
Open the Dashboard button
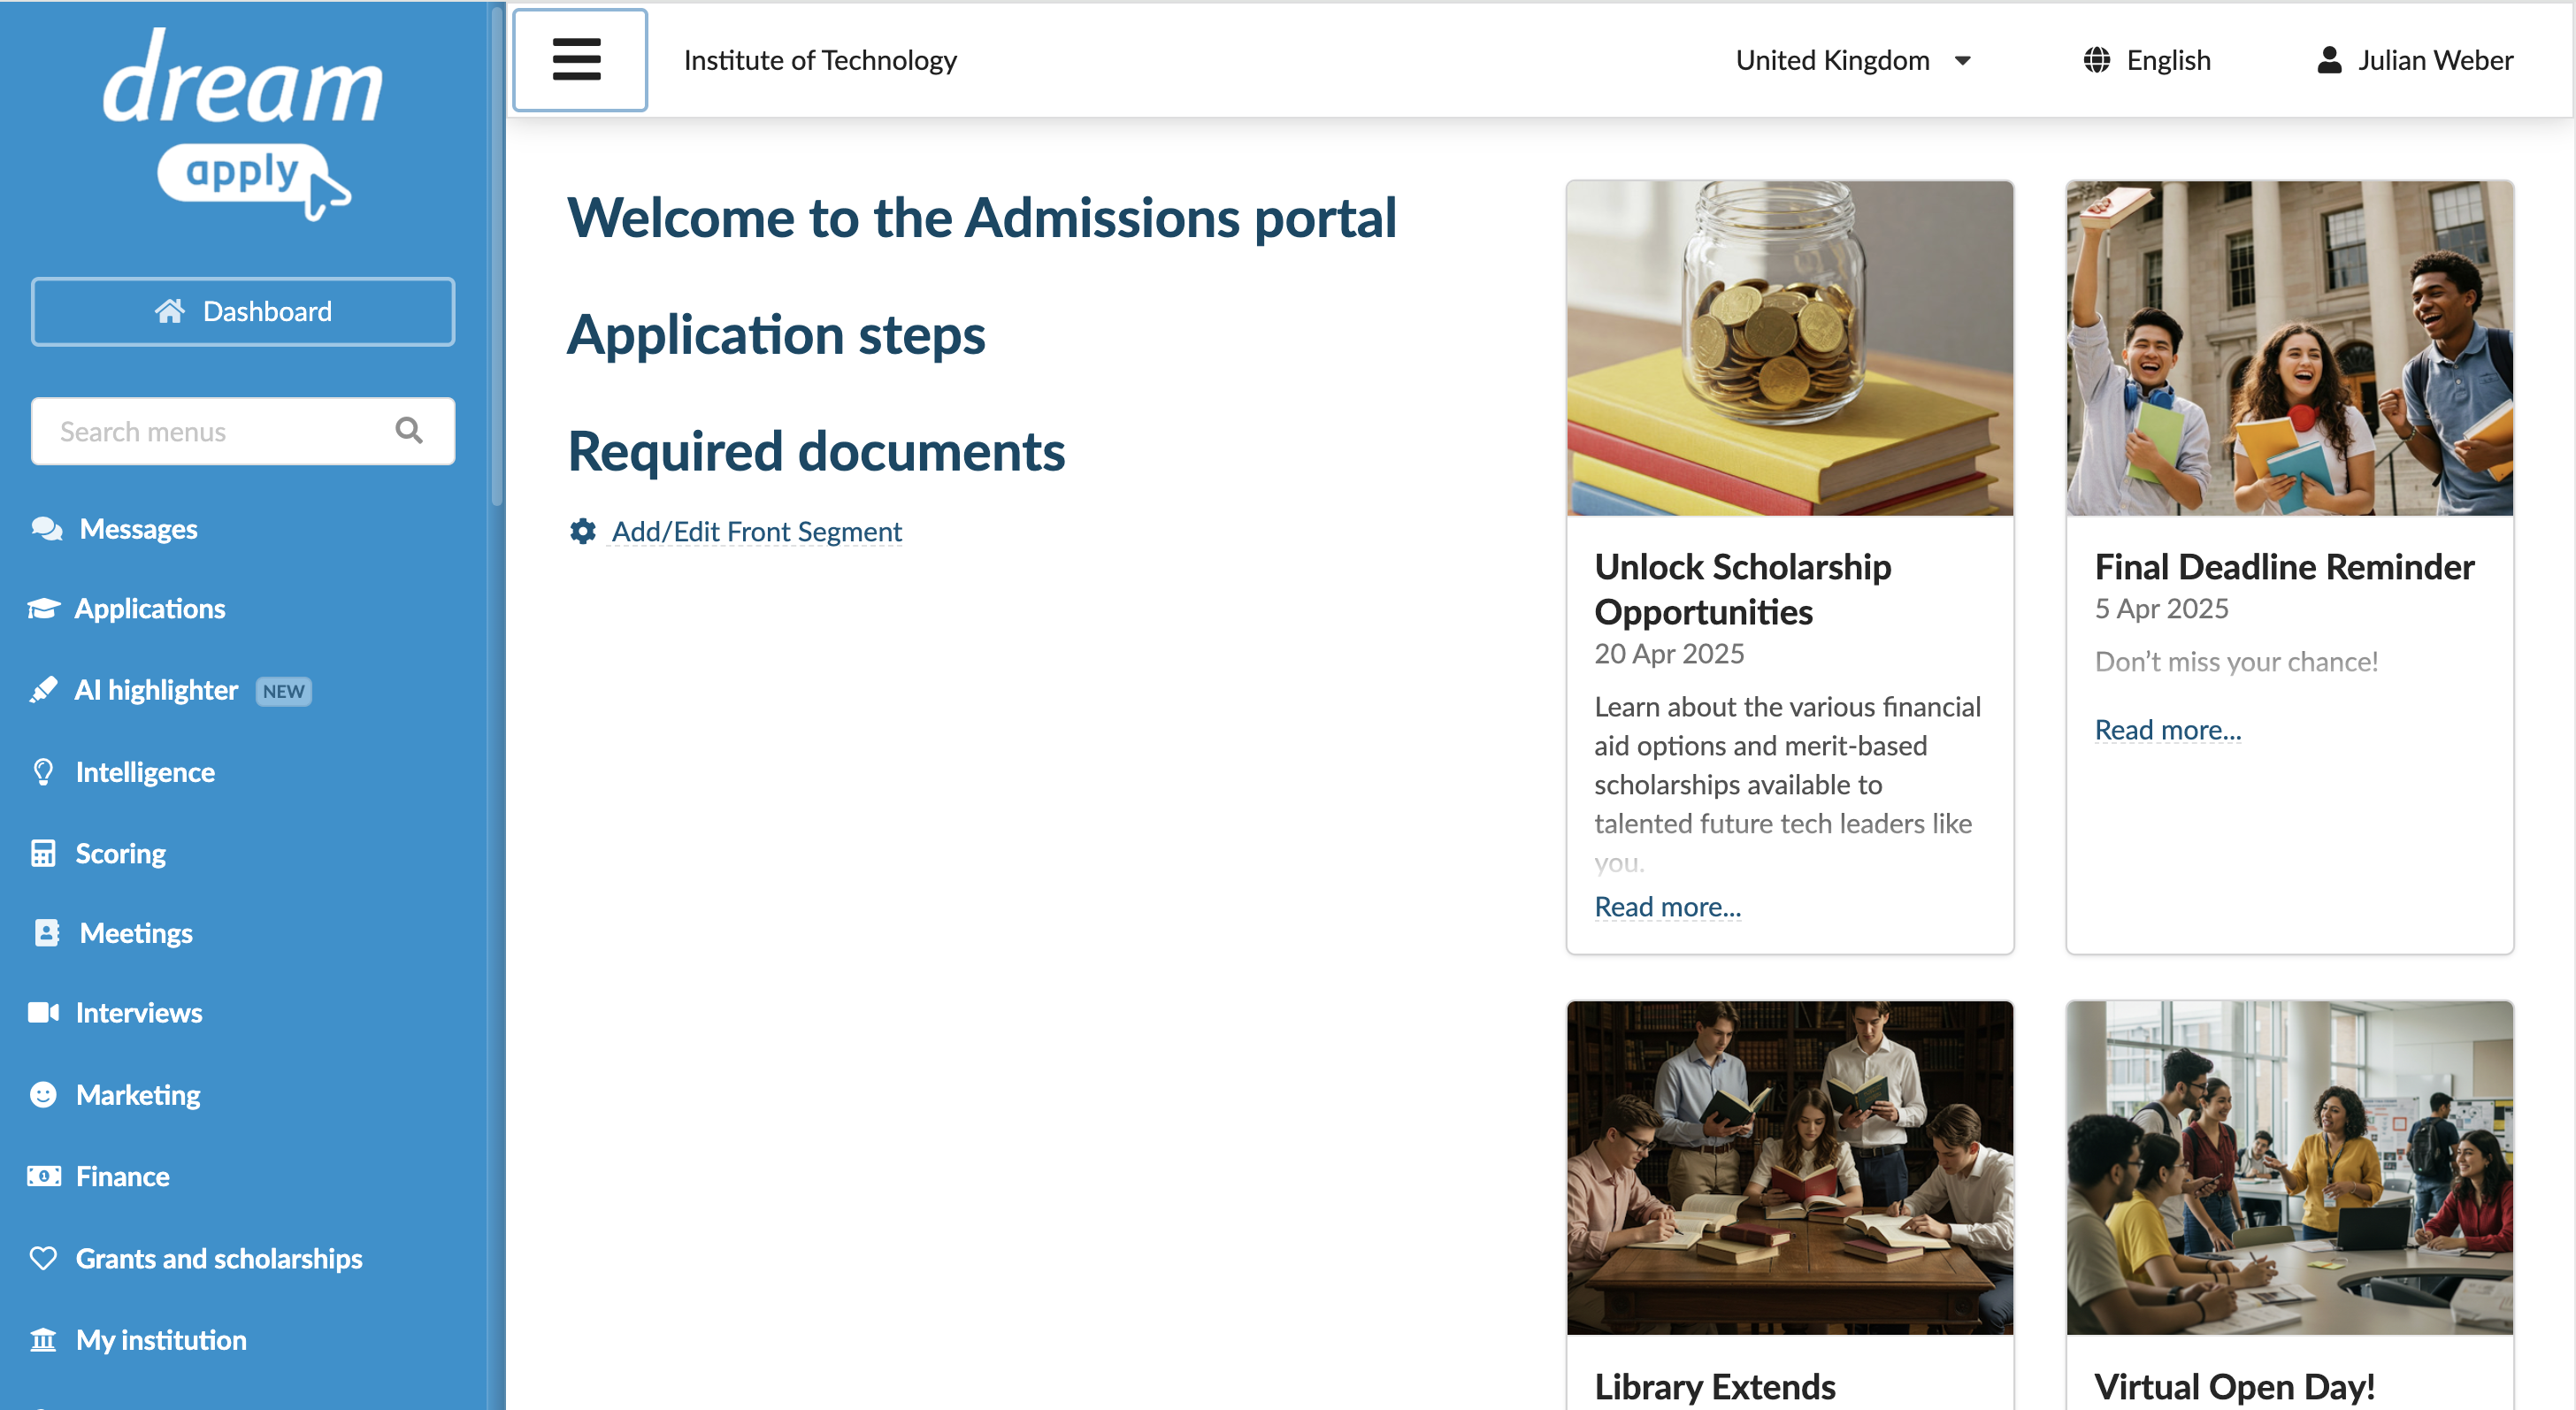243,312
